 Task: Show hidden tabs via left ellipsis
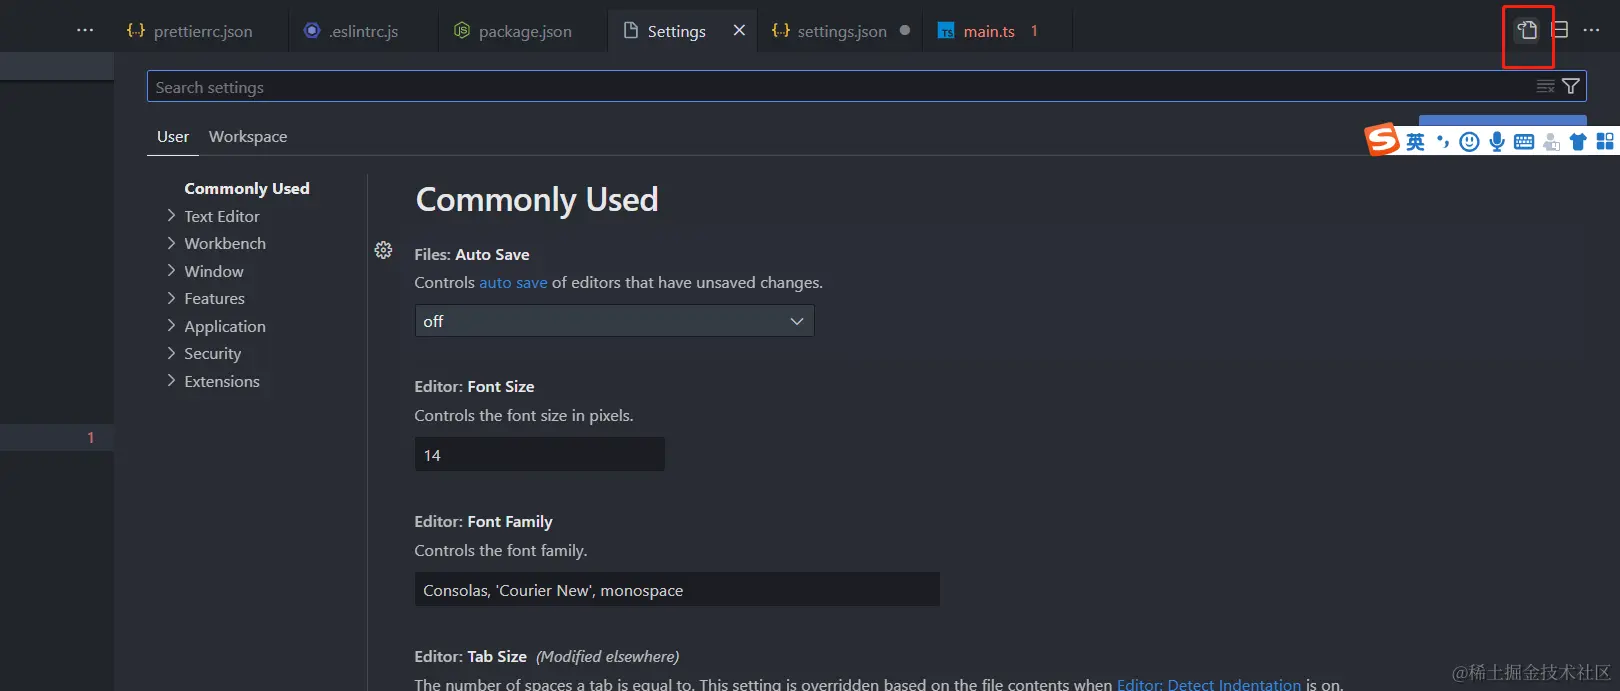click(85, 30)
